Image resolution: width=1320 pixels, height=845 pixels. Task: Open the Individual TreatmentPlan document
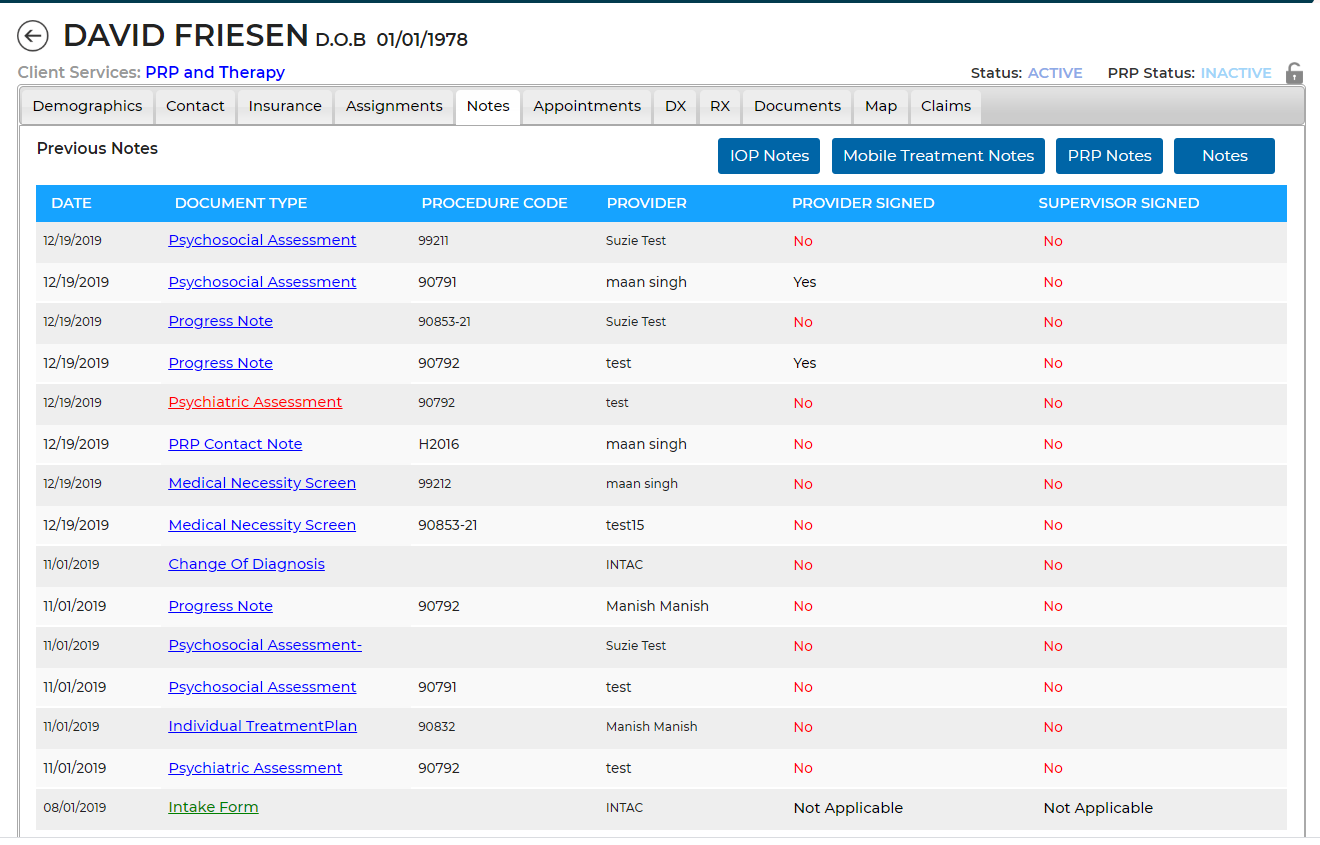pyautogui.click(x=262, y=726)
